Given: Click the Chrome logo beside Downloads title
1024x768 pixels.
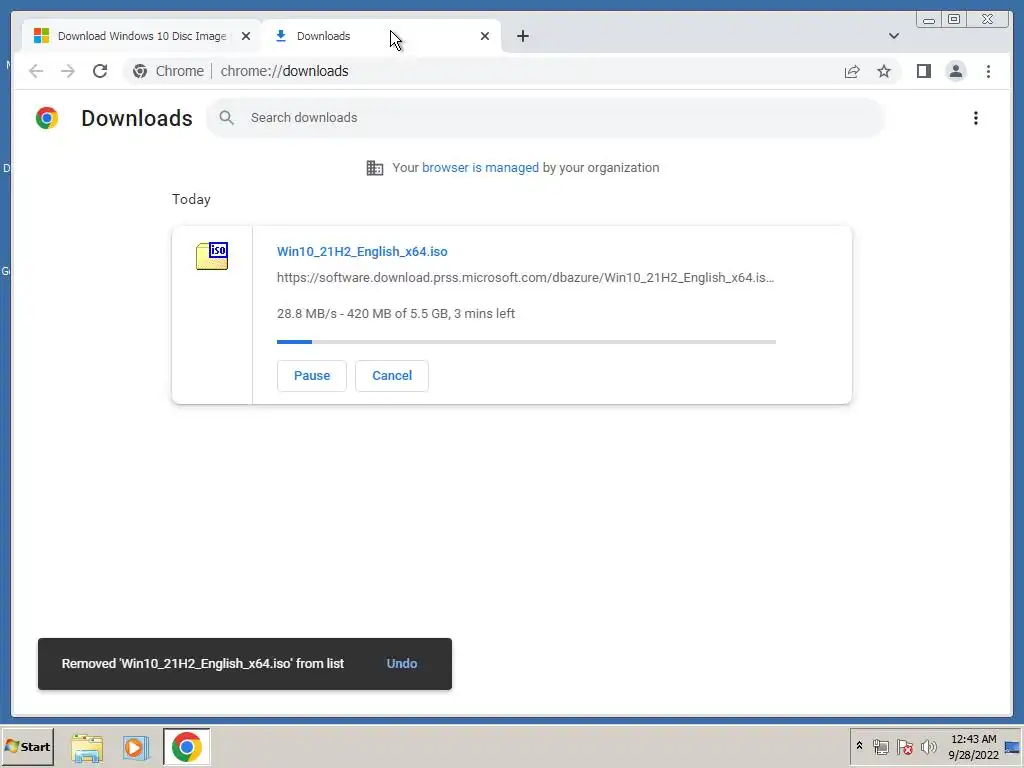Looking at the screenshot, I should (47, 118).
